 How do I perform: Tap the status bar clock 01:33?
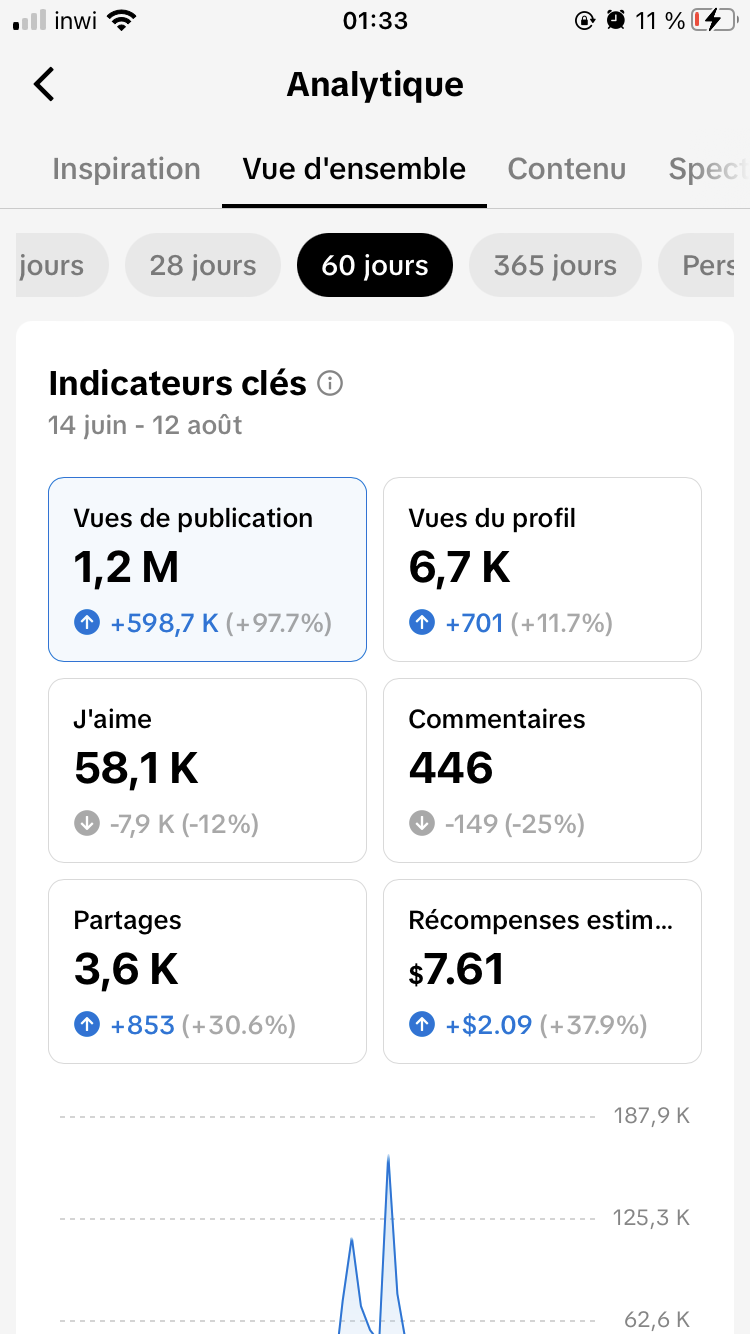(375, 20)
